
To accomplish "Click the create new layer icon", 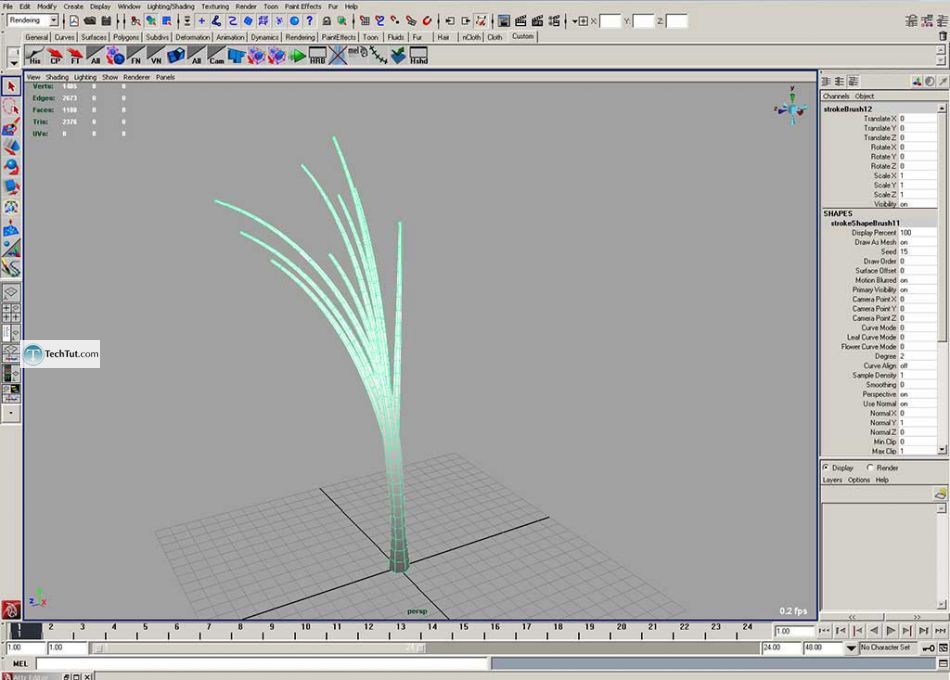I will [x=940, y=494].
